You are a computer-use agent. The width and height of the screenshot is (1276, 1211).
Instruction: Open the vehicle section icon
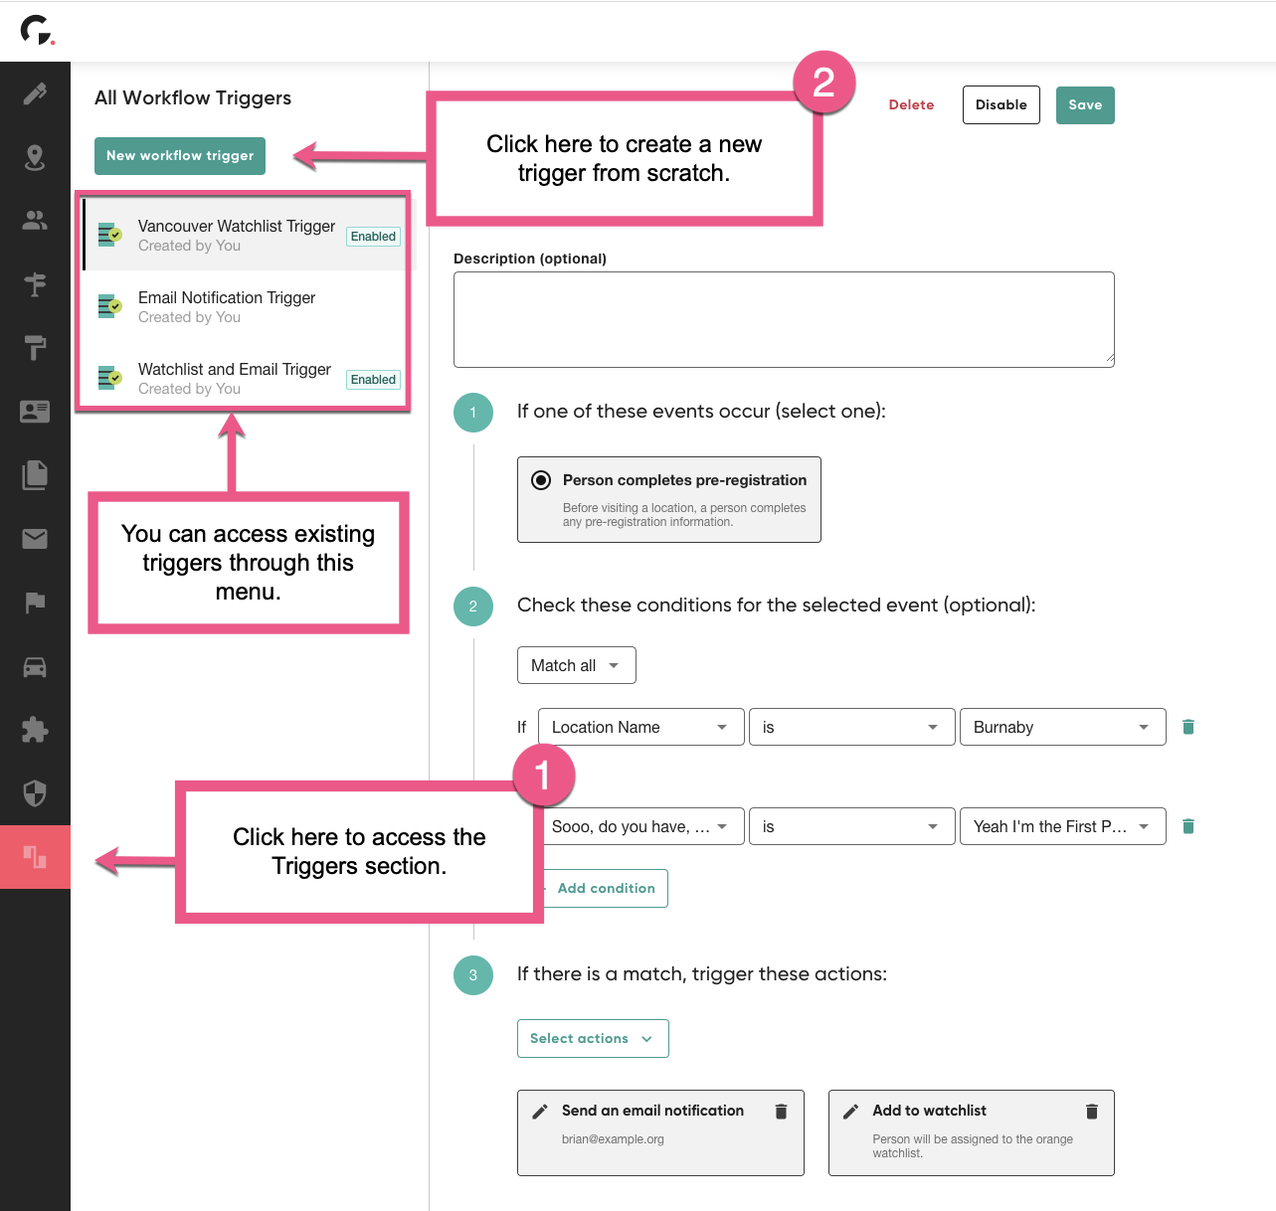[x=35, y=666]
